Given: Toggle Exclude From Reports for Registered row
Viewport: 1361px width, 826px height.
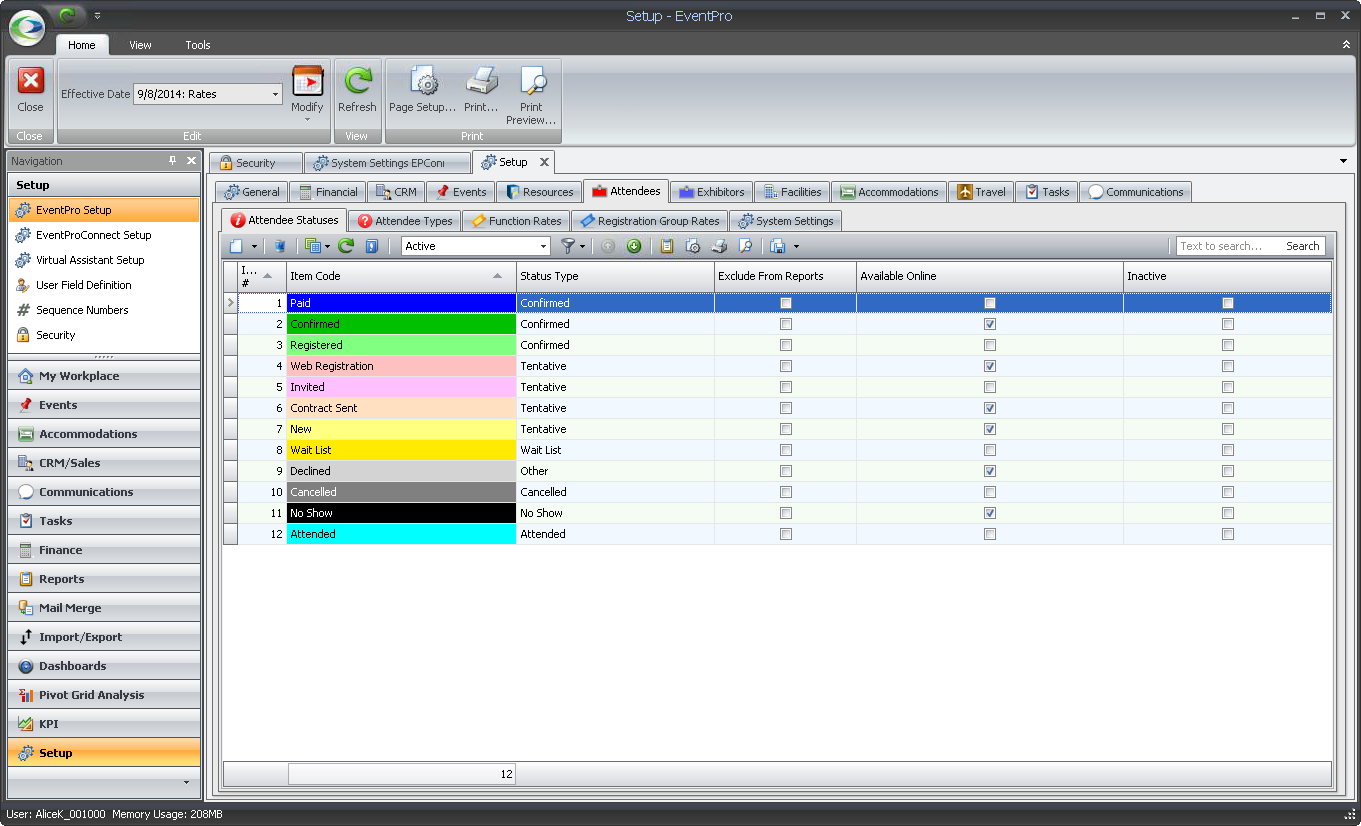Looking at the screenshot, I should [786, 345].
